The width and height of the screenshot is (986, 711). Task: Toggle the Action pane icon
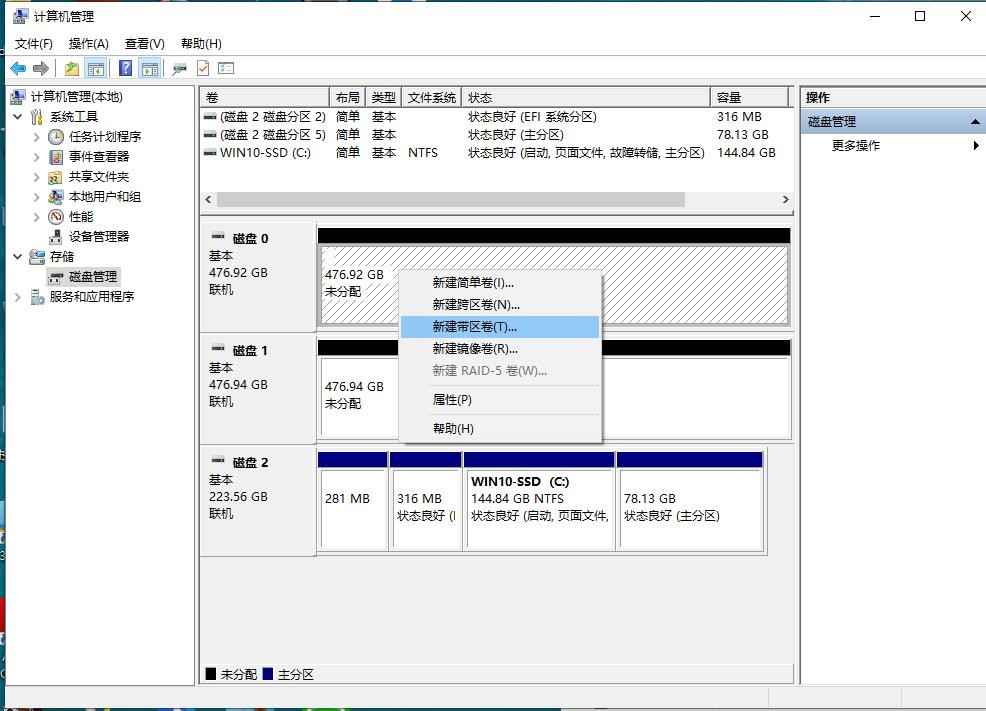[x=148, y=68]
